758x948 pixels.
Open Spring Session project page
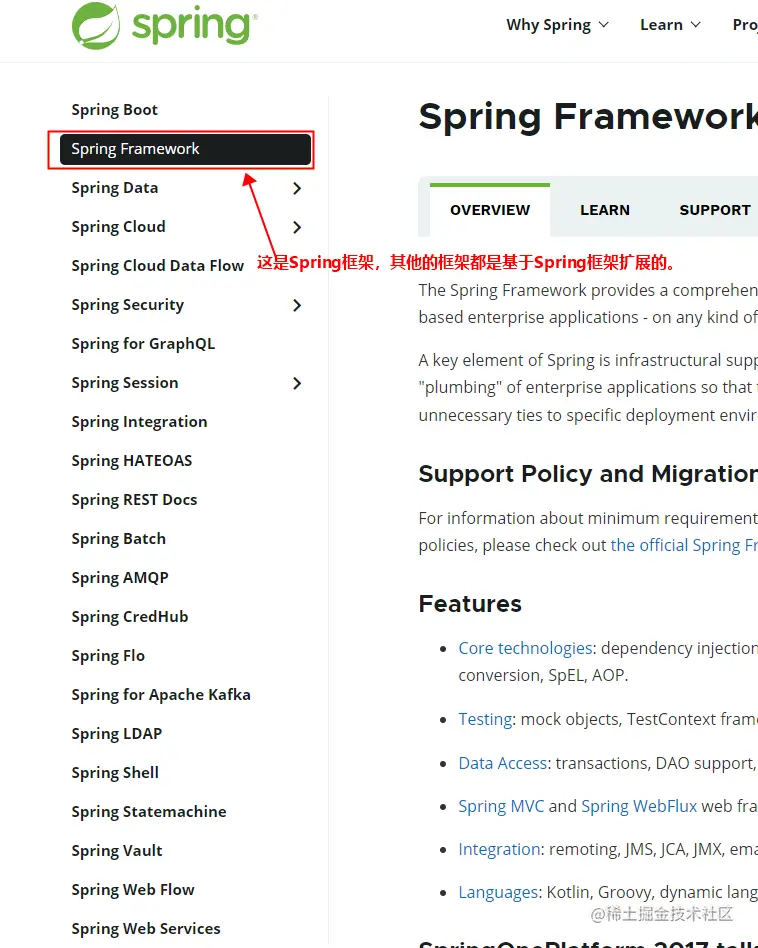pyautogui.click(x=125, y=383)
